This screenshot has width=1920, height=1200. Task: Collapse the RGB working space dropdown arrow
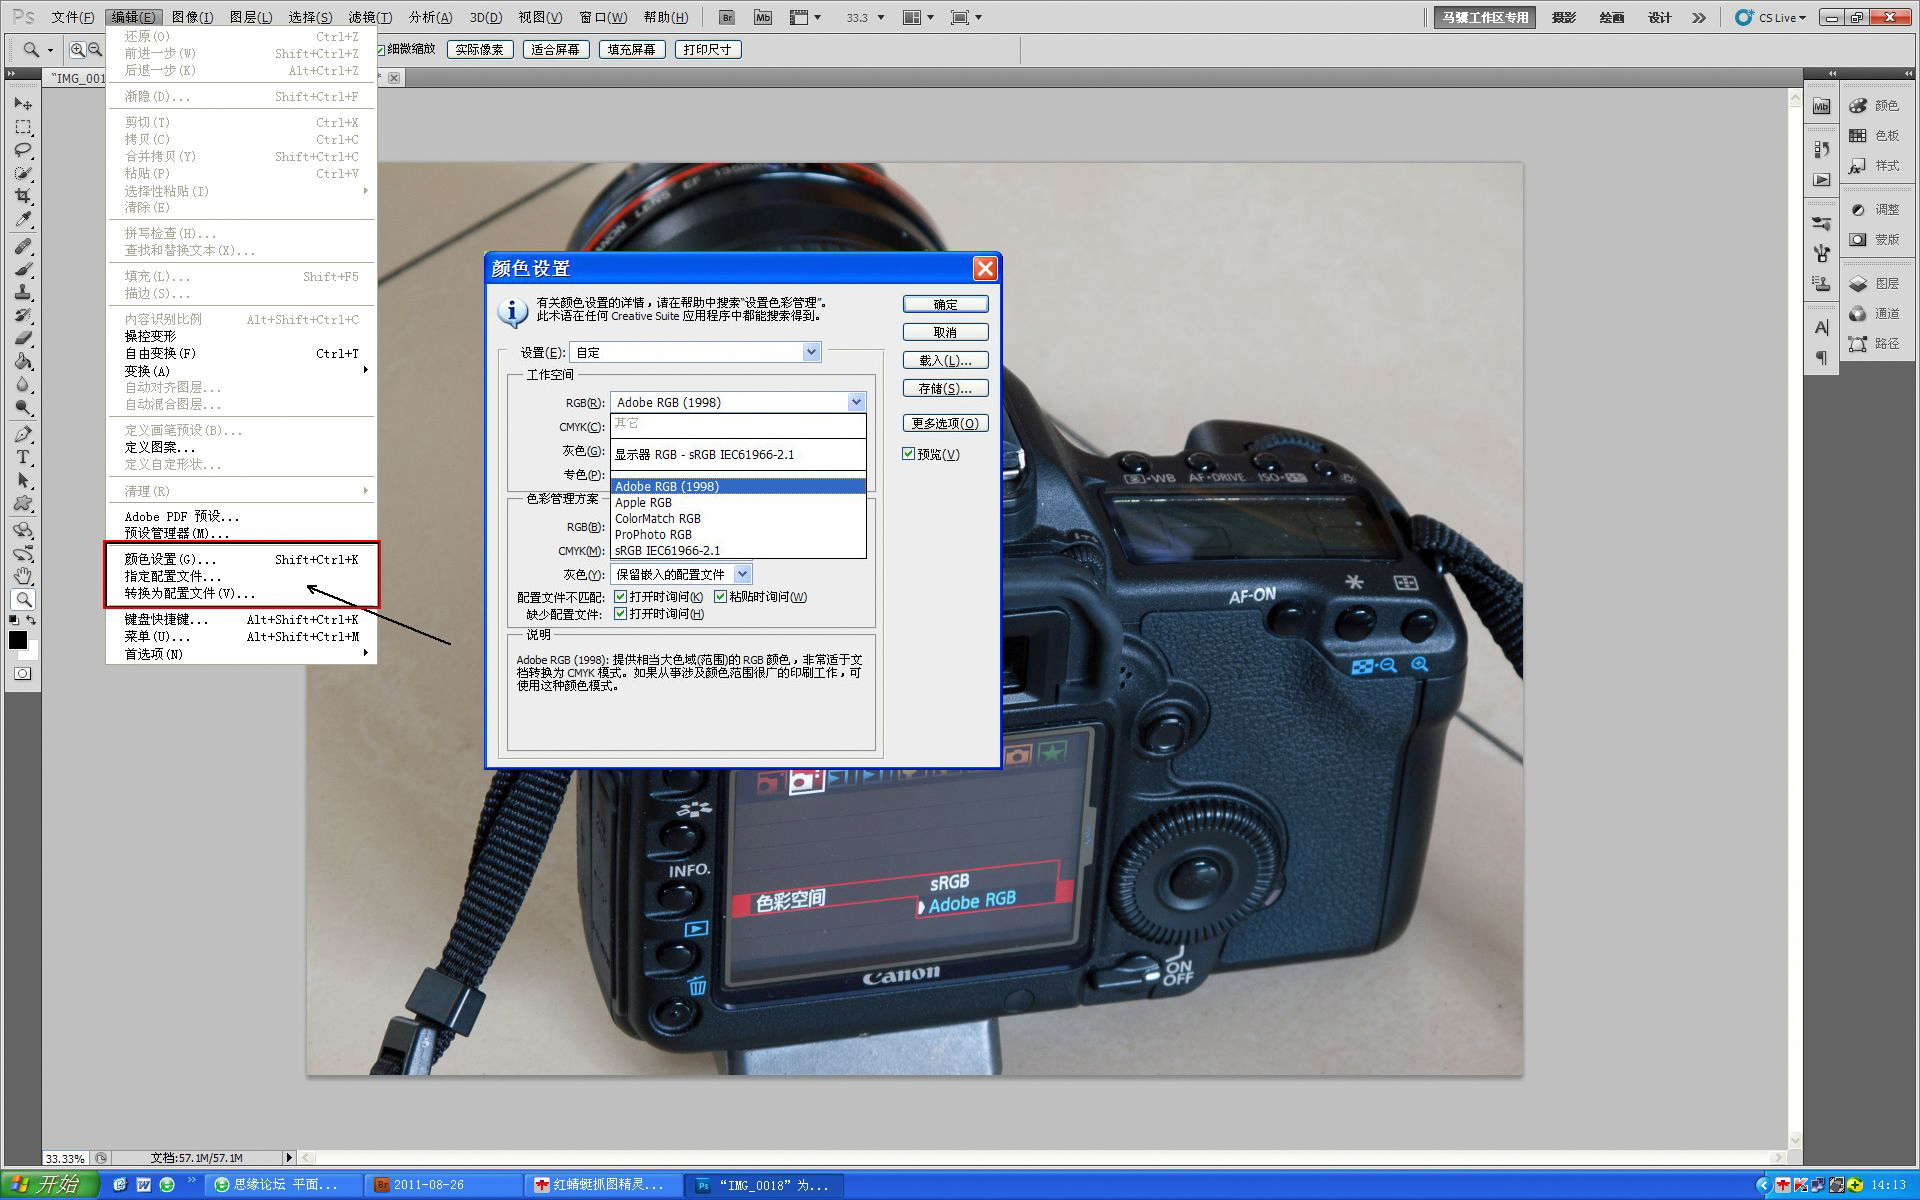856,402
